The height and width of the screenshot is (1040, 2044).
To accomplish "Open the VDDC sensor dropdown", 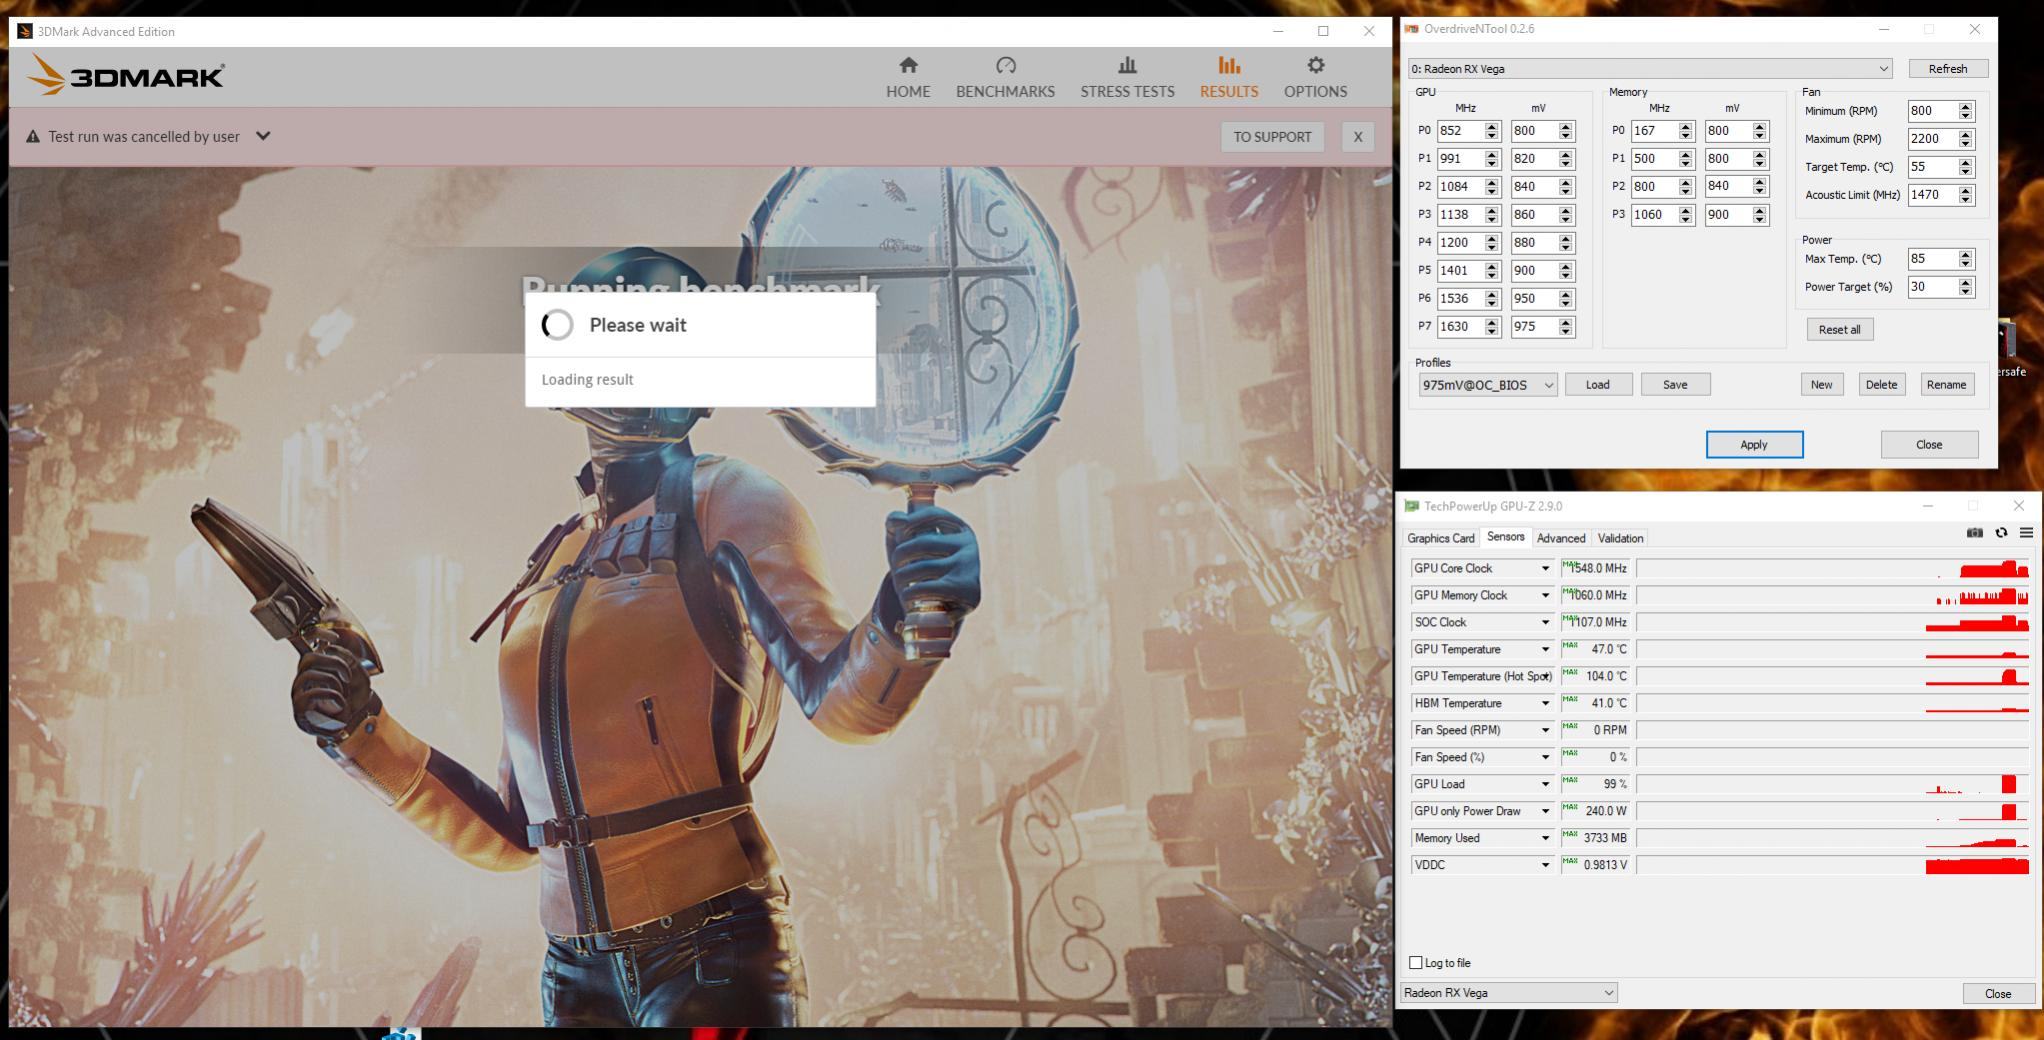I will click(x=1545, y=865).
